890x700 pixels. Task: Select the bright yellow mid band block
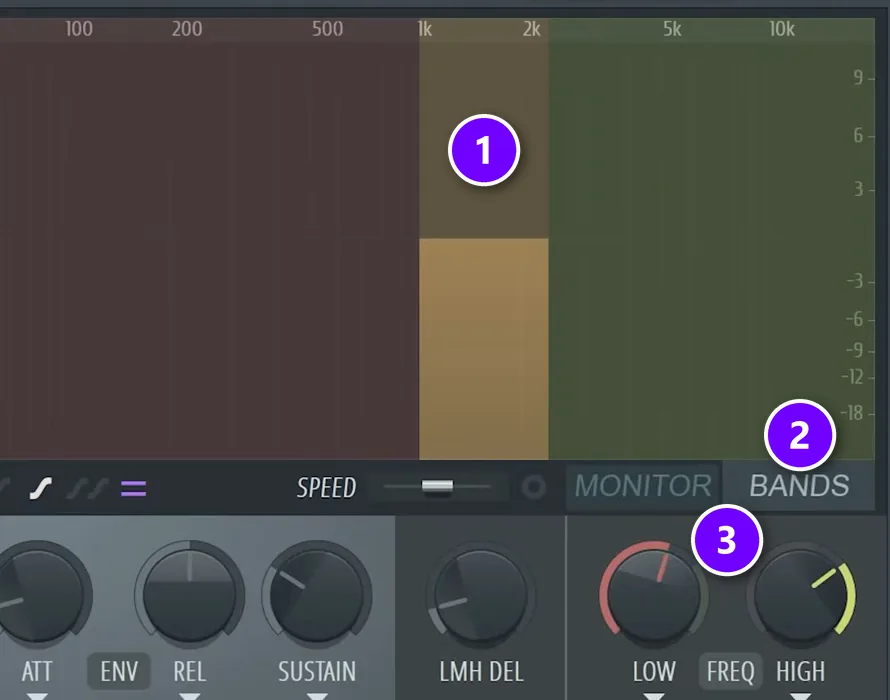click(x=484, y=349)
